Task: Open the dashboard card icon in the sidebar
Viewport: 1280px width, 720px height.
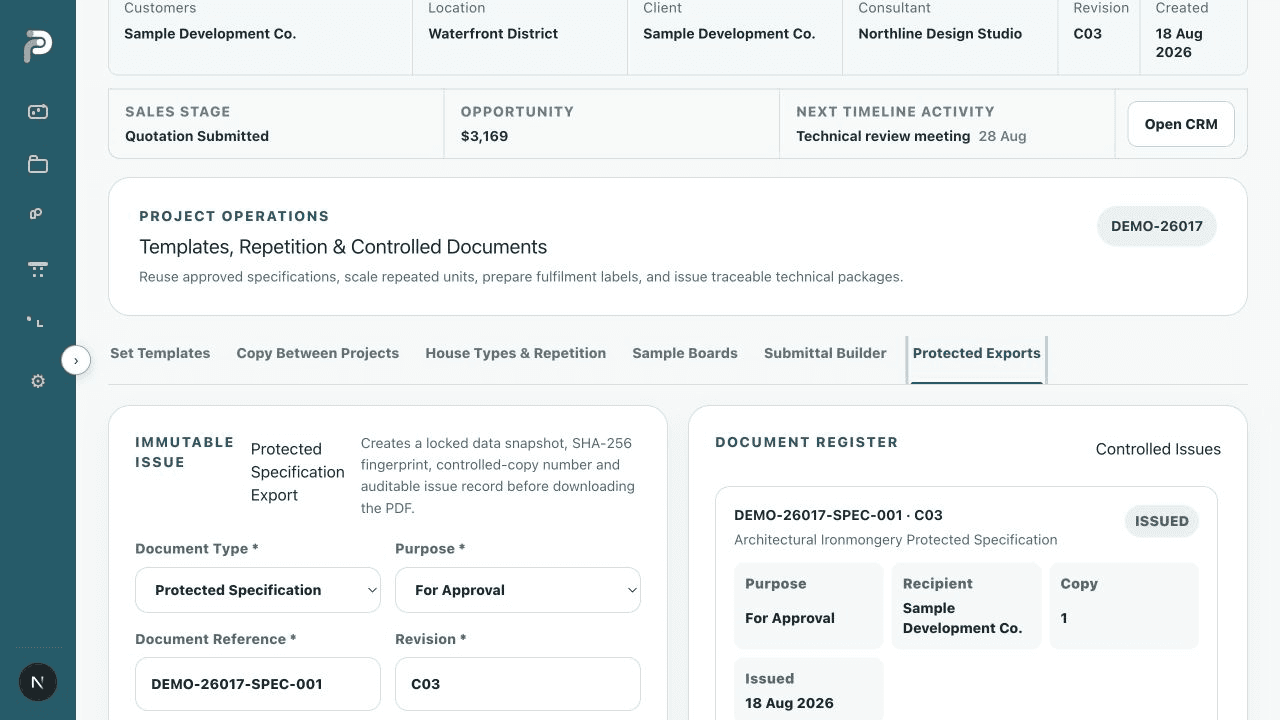Action: pyautogui.click(x=38, y=112)
